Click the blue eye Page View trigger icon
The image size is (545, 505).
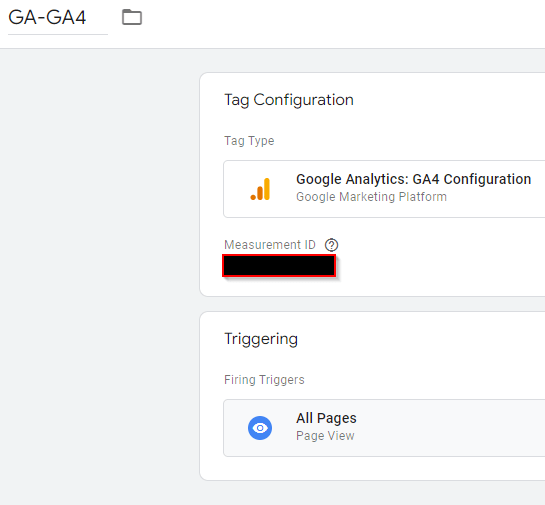(x=260, y=428)
